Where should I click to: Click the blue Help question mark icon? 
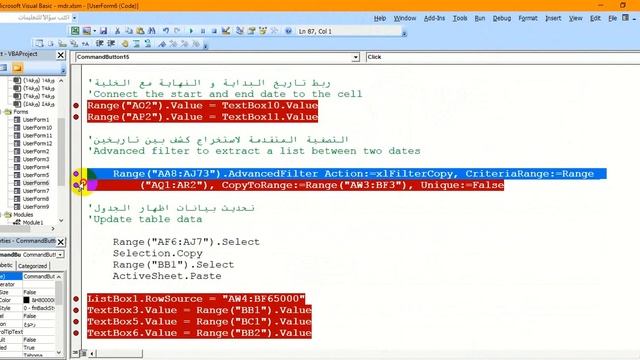point(288,31)
